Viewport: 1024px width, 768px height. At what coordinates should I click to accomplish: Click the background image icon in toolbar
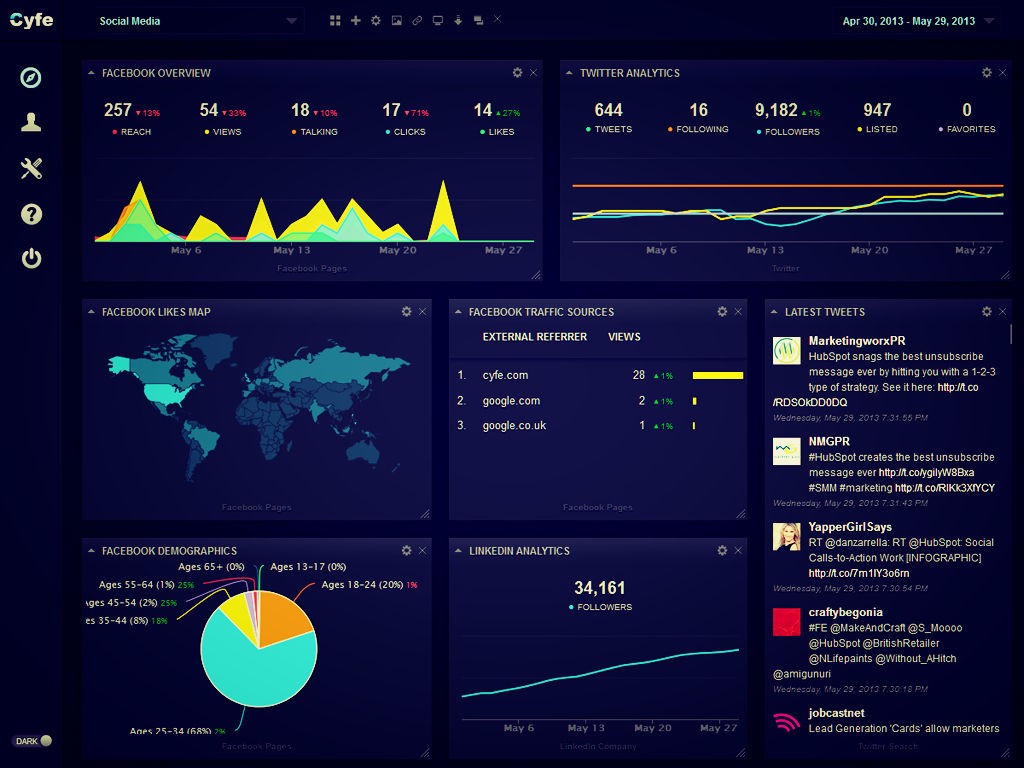pyautogui.click(x=396, y=21)
